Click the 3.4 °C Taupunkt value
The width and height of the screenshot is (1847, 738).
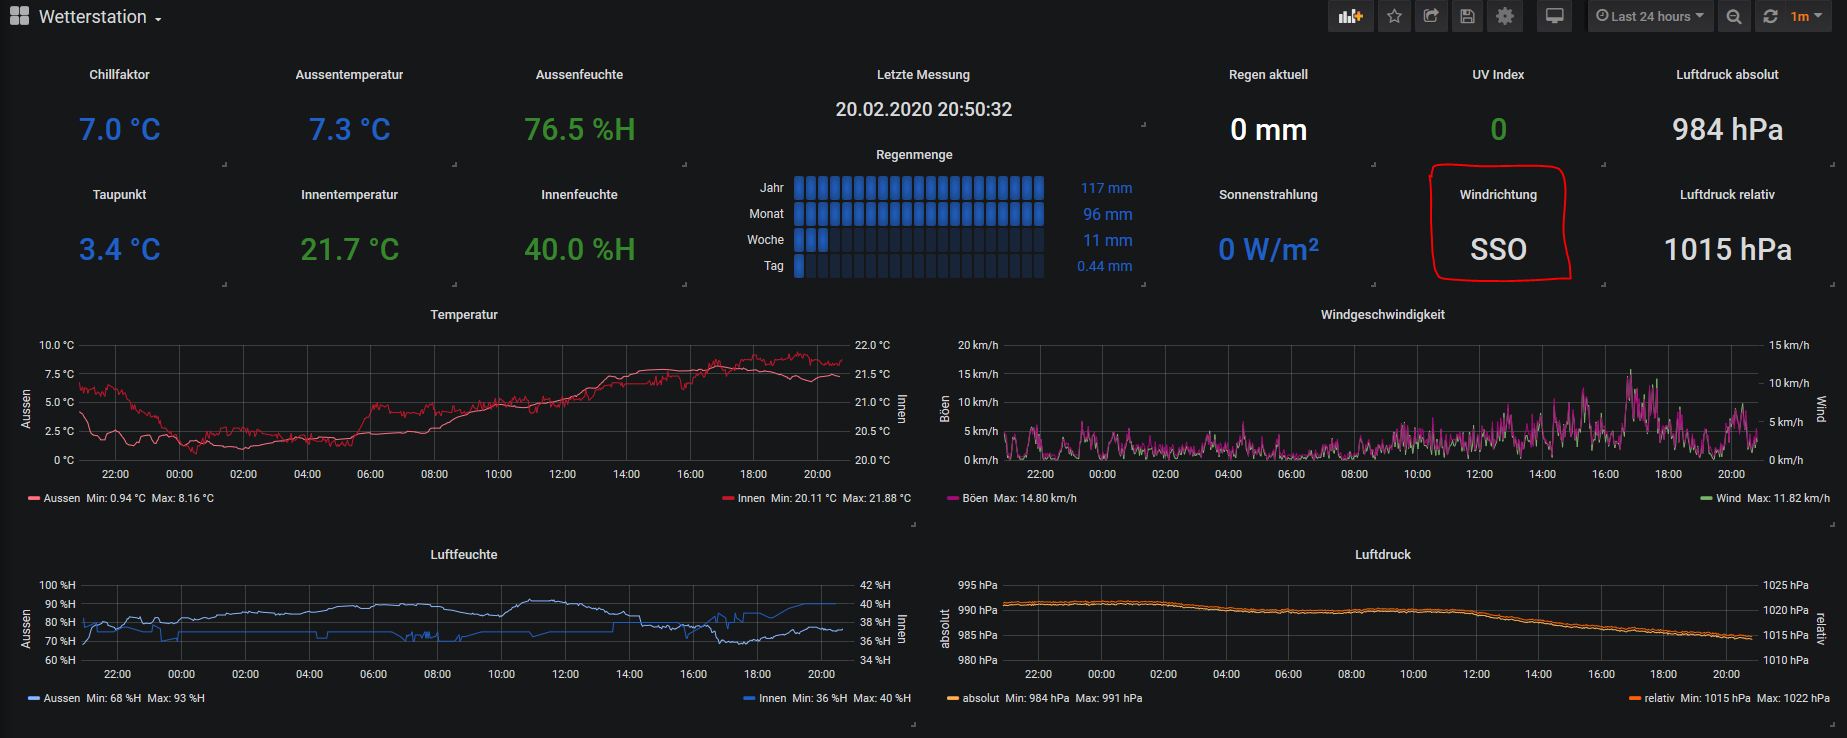tap(119, 249)
